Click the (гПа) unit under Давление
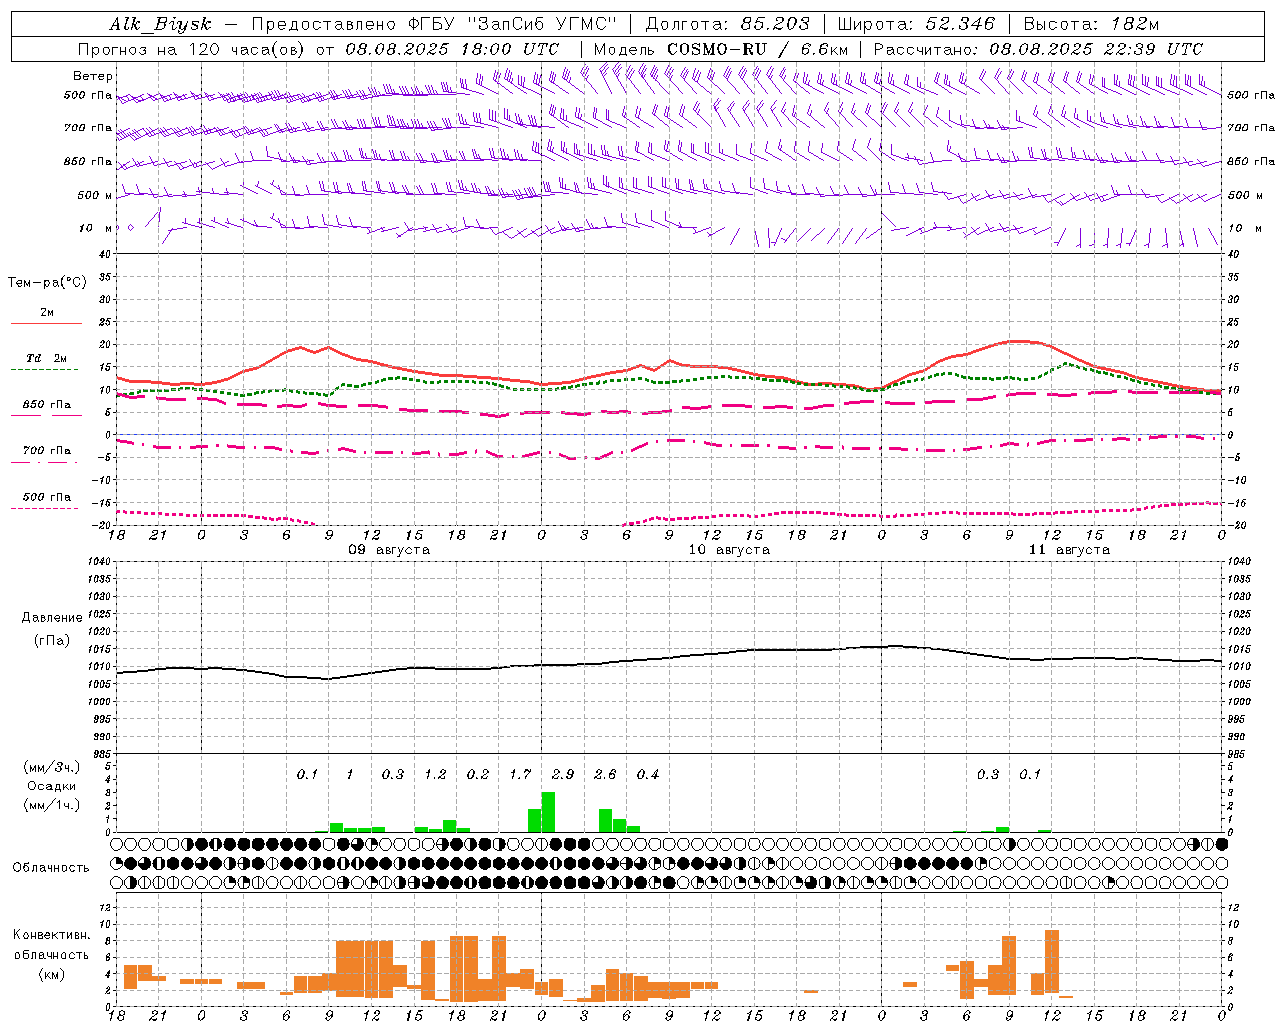This screenshot has width=1280, height=1024. tap(52, 641)
